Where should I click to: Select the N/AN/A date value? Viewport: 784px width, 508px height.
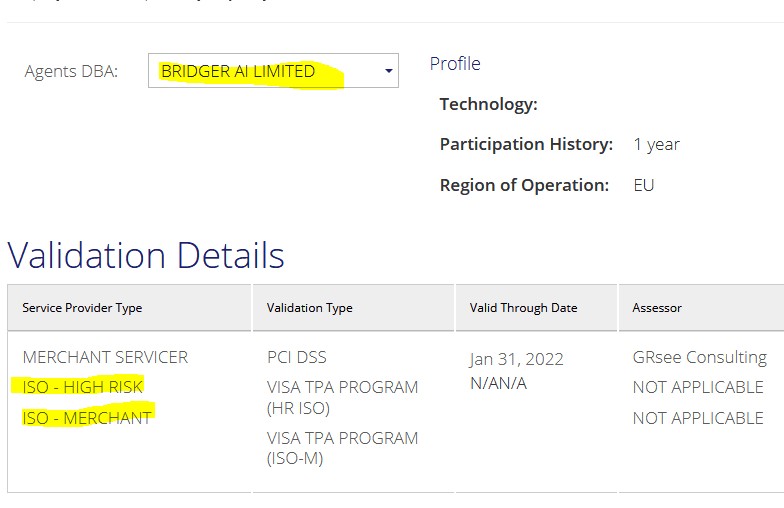click(498, 383)
